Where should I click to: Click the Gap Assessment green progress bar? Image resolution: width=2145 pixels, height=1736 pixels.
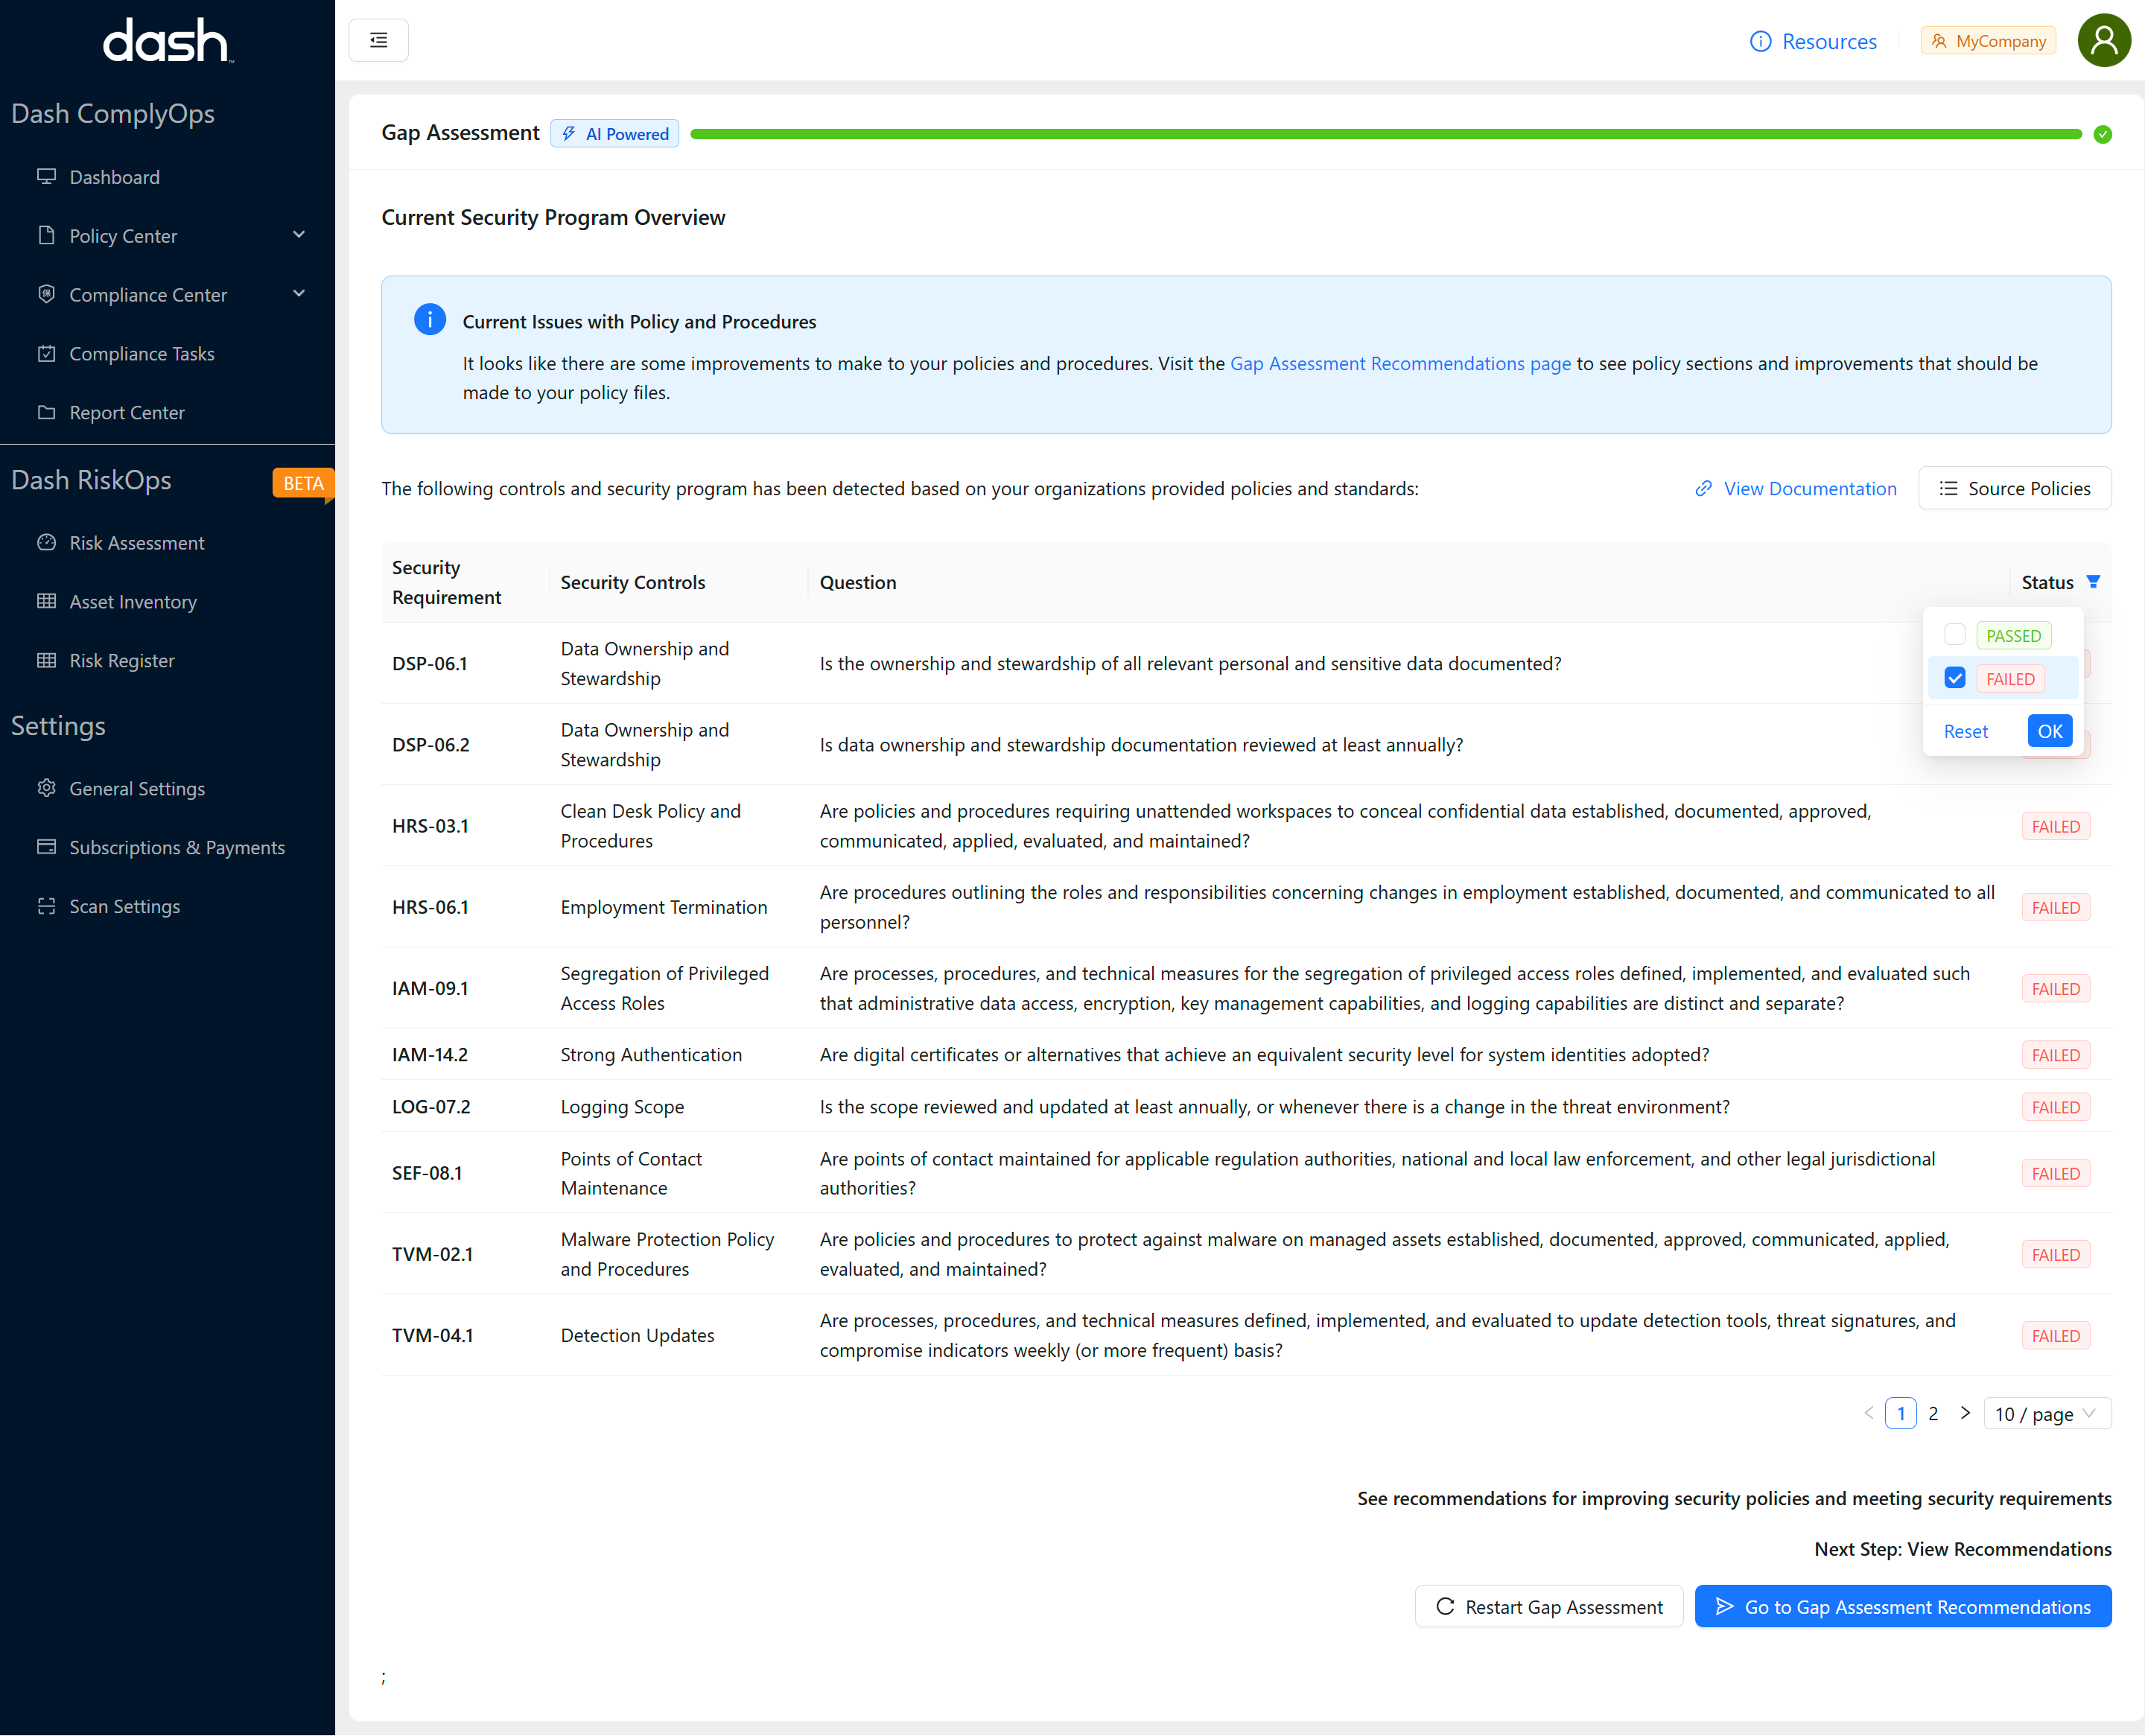tap(1385, 134)
